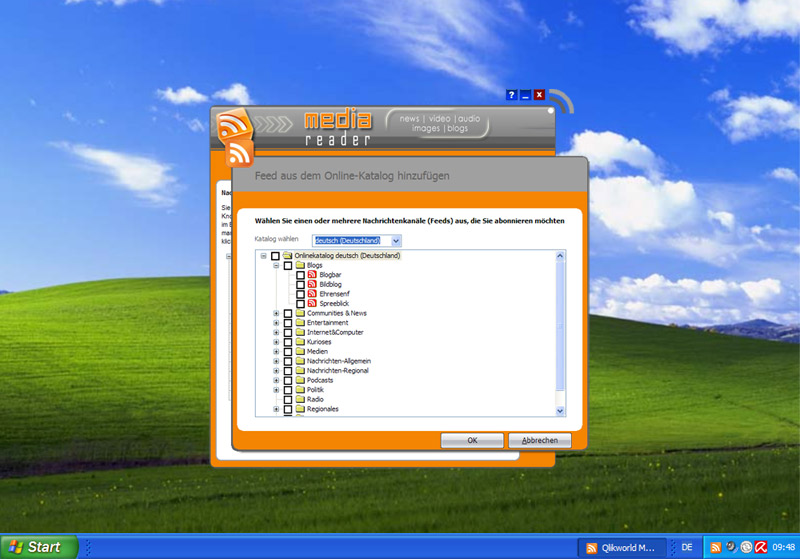
Task: Click the Kurioses folder icon
Action: point(300,342)
